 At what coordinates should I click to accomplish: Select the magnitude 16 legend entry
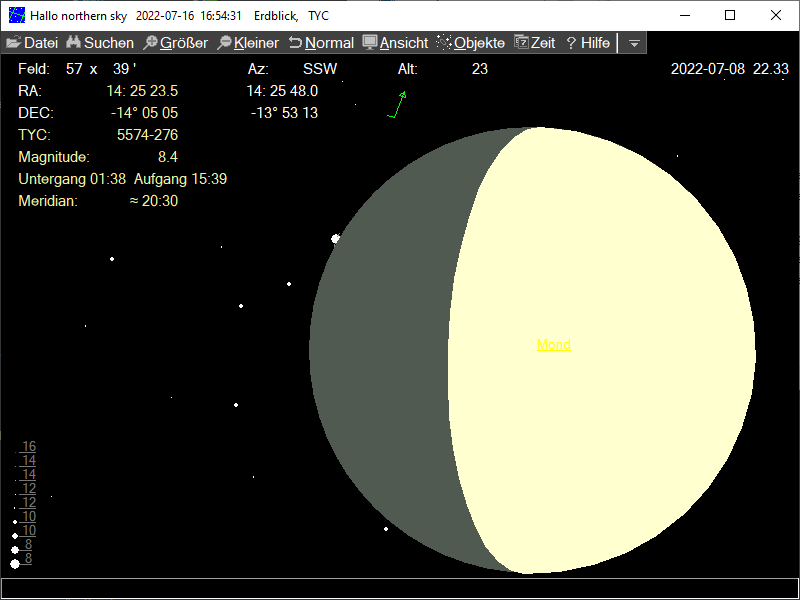(29, 446)
